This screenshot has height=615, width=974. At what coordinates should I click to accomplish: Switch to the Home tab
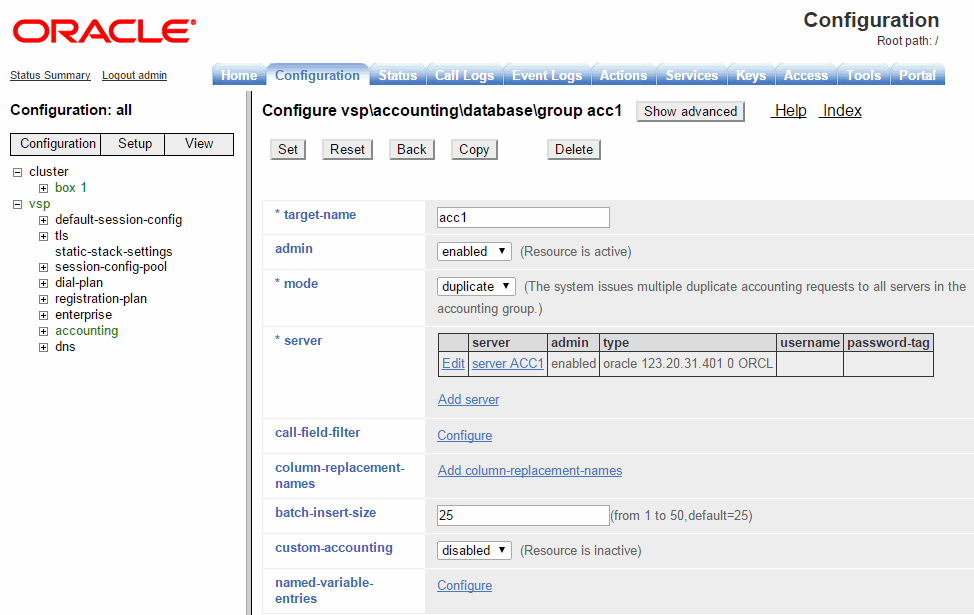tap(239, 75)
